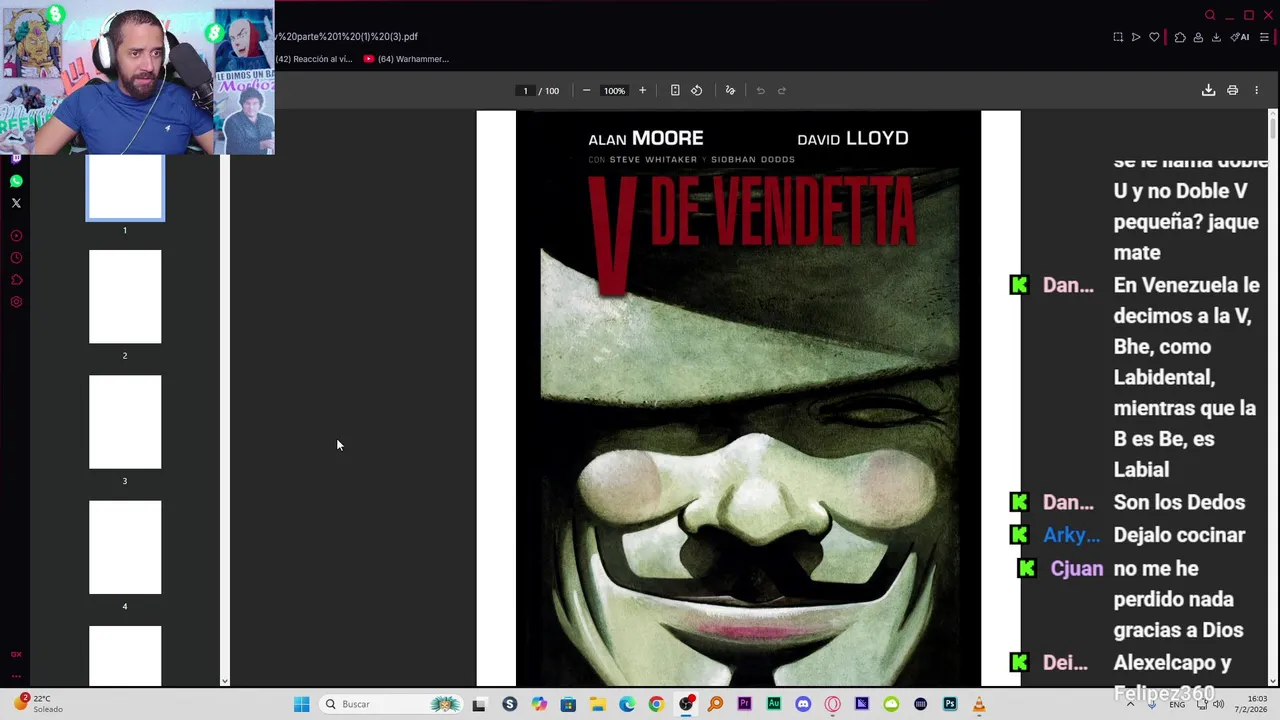Open Adobe Audition from the taskbar
Viewport: 1280px width, 720px height.
(774, 704)
